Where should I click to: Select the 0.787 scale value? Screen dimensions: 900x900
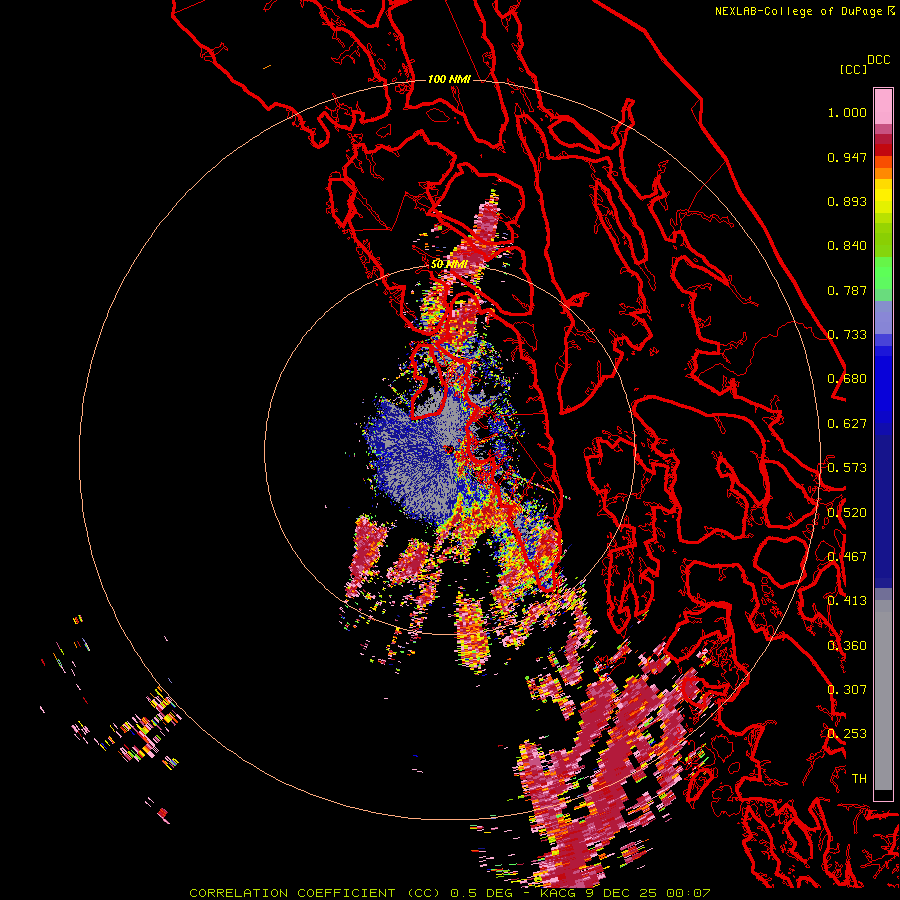pos(847,290)
